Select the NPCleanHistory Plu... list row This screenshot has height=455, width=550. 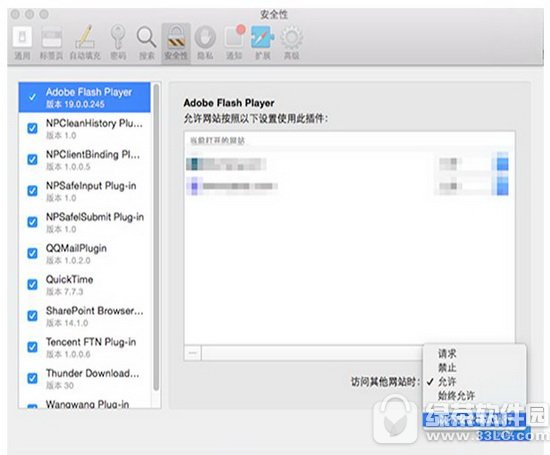tap(85, 128)
